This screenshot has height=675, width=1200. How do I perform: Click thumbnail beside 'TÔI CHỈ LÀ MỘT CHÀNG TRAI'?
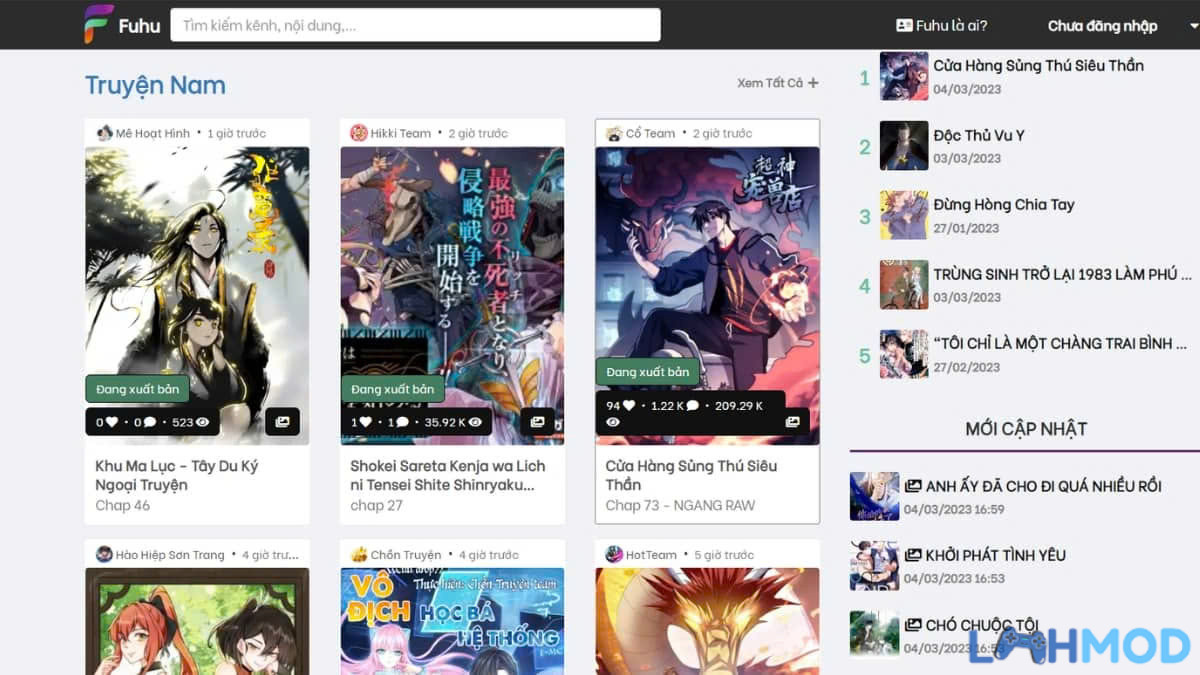pos(904,354)
